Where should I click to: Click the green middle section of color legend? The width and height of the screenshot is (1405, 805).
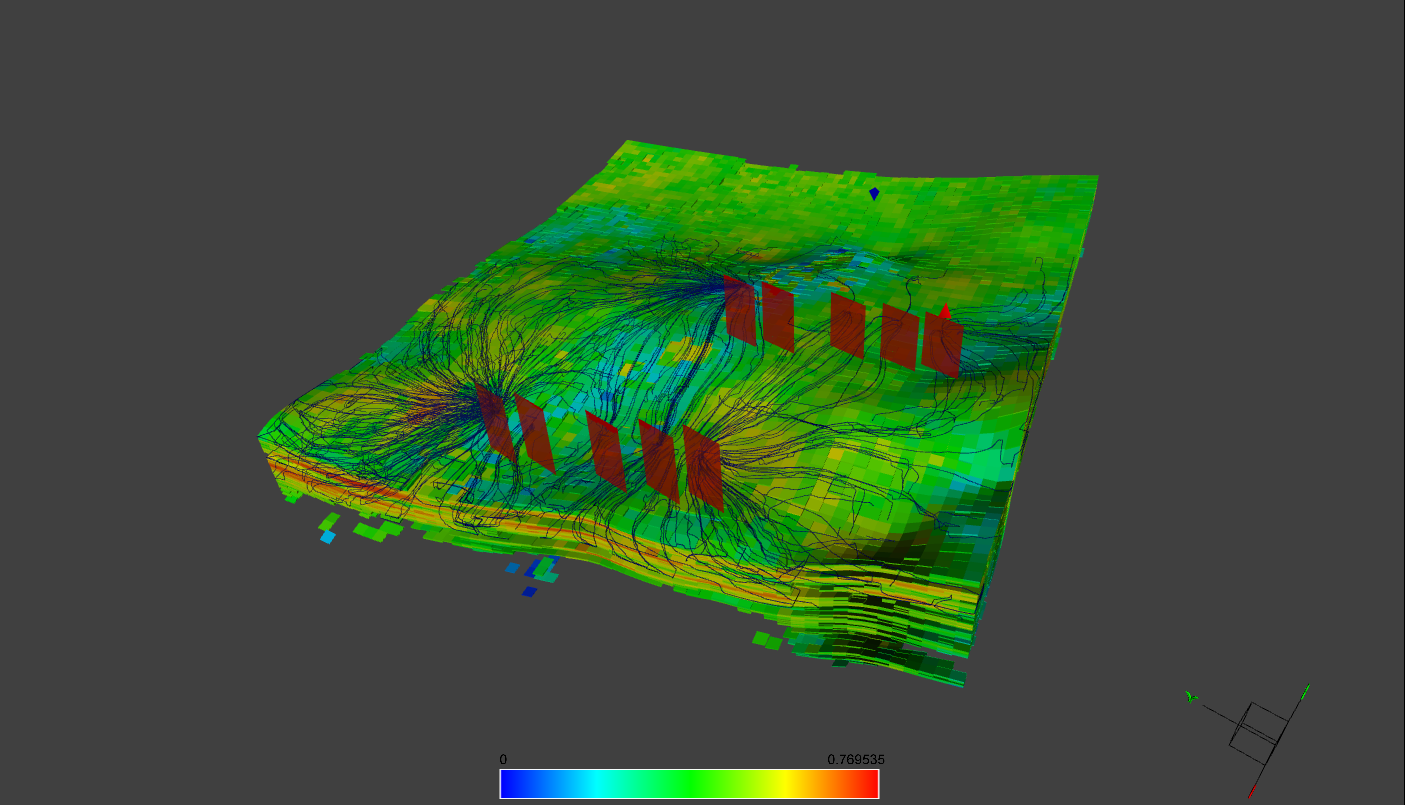point(690,784)
